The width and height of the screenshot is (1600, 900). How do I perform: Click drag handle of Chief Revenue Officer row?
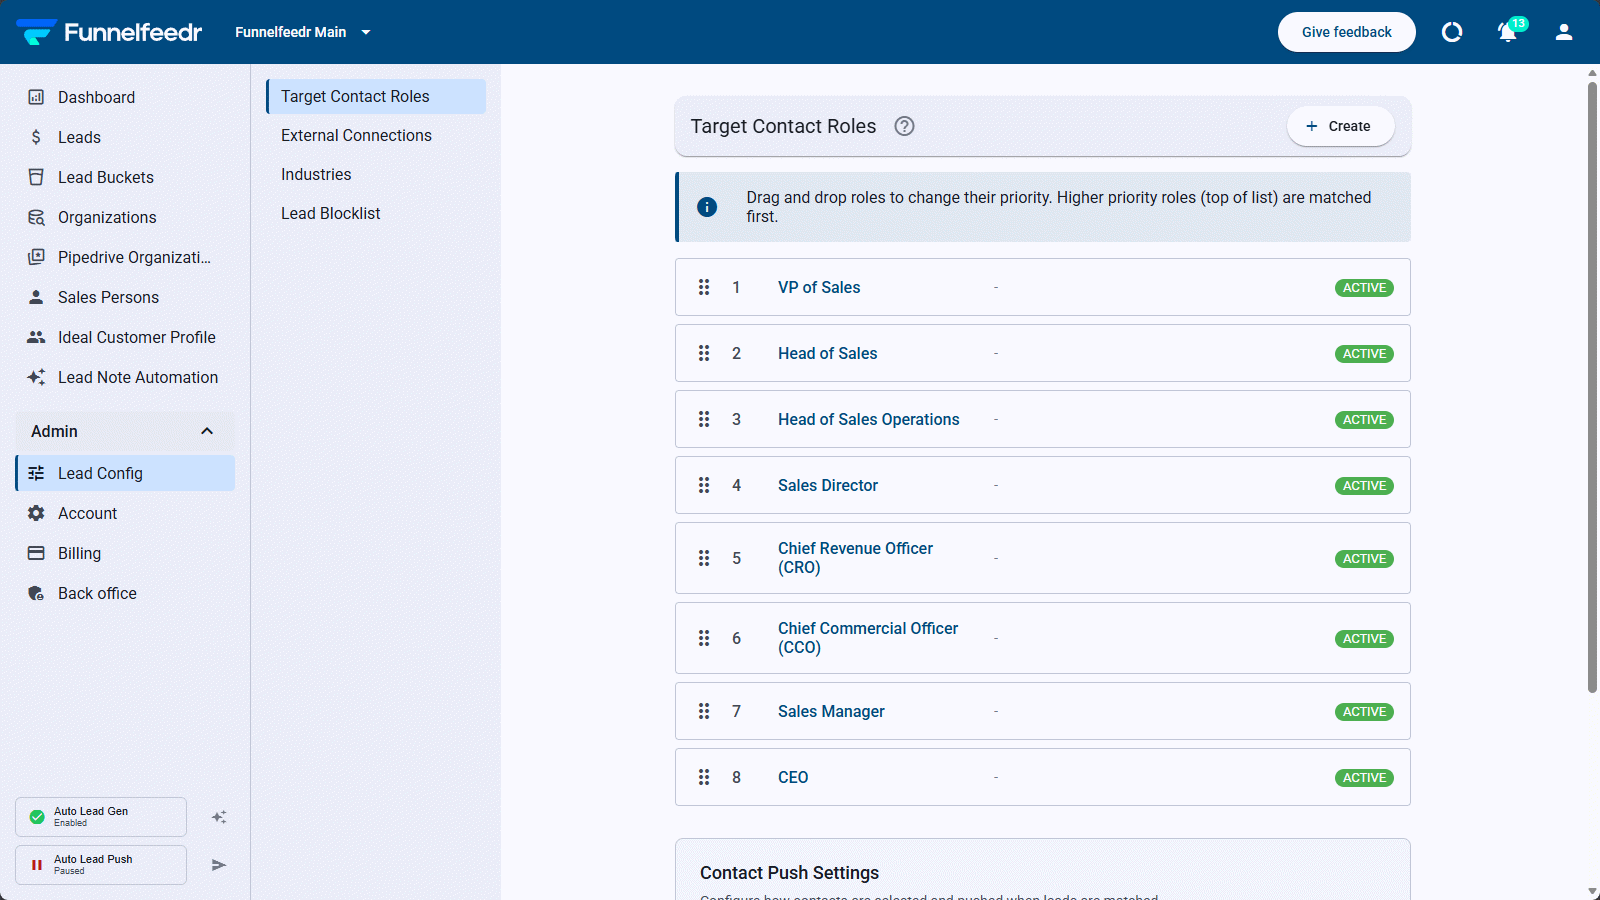coord(704,558)
